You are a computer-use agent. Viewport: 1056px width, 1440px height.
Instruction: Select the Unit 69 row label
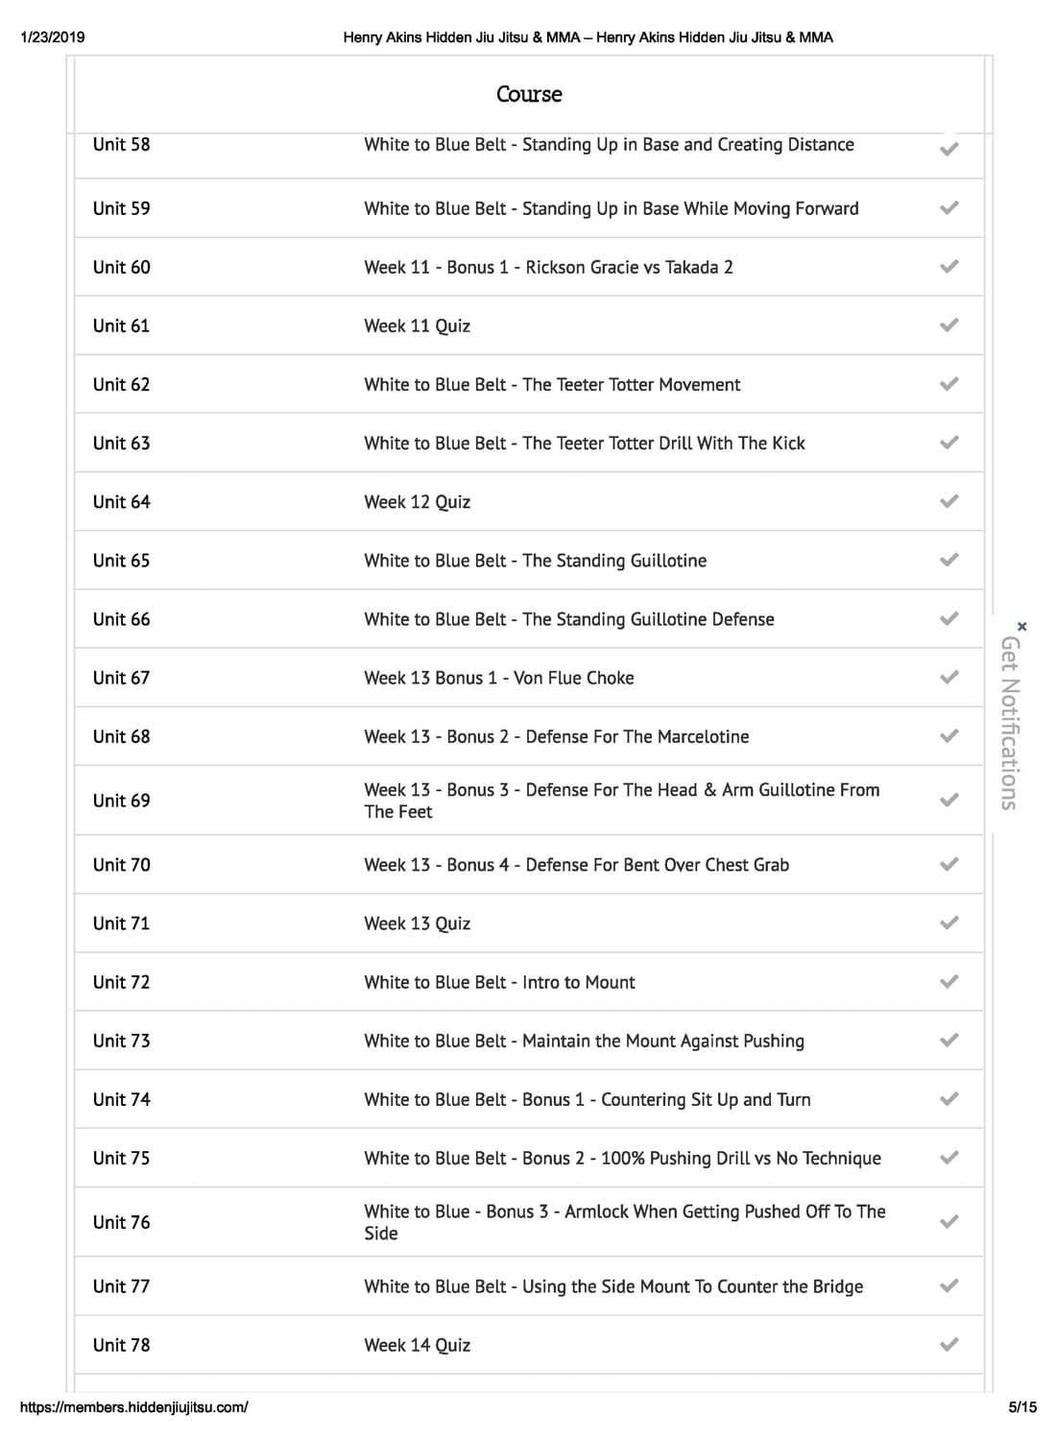point(121,801)
